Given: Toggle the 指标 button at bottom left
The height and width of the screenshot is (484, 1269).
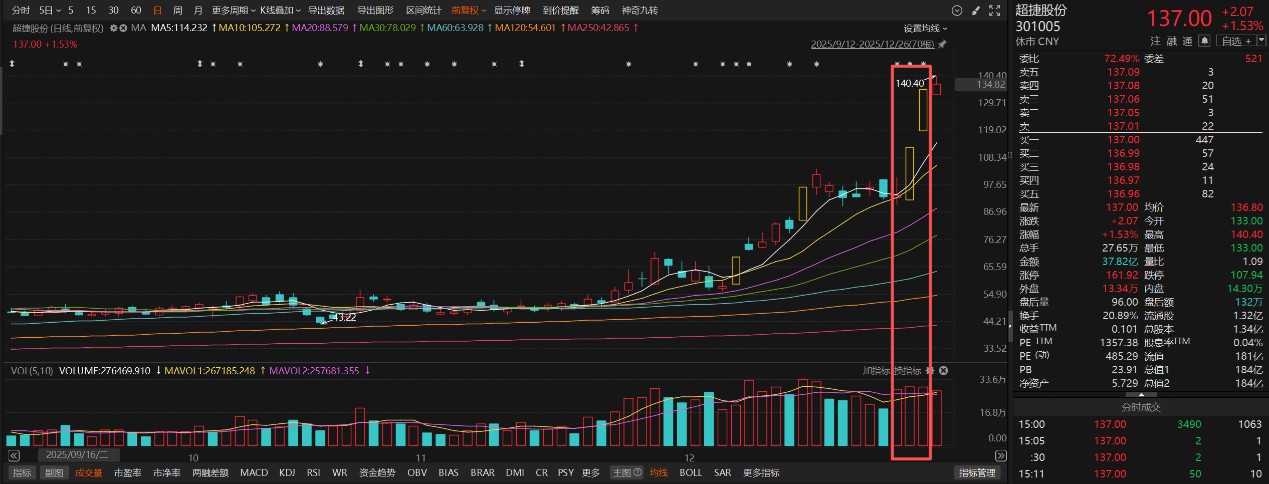Looking at the screenshot, I should [21, 473].
